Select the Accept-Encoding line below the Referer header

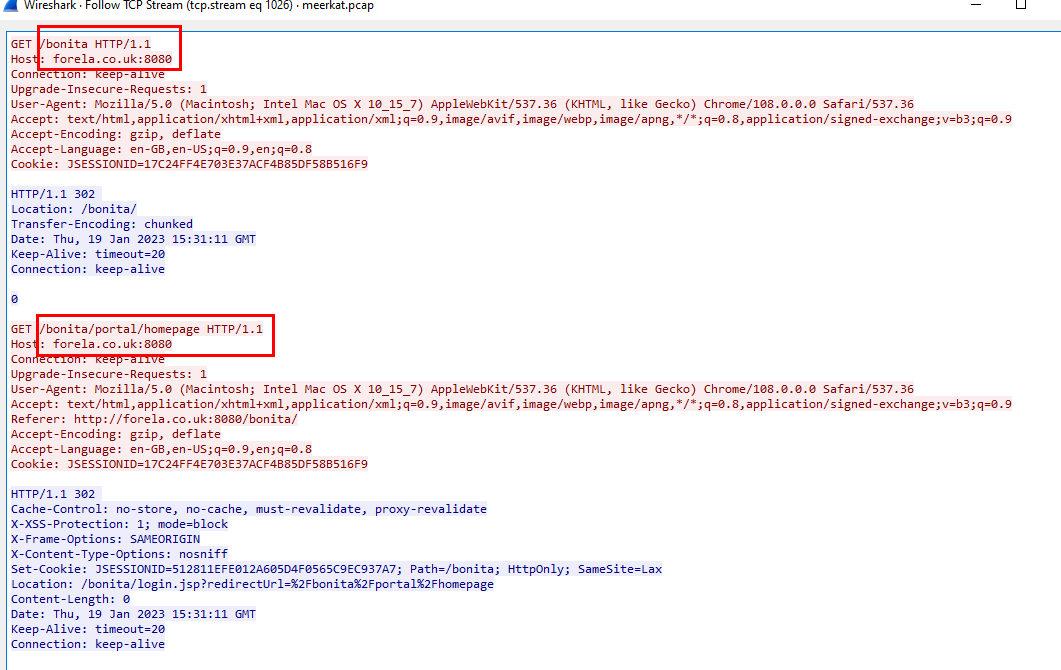pos(116,434)
